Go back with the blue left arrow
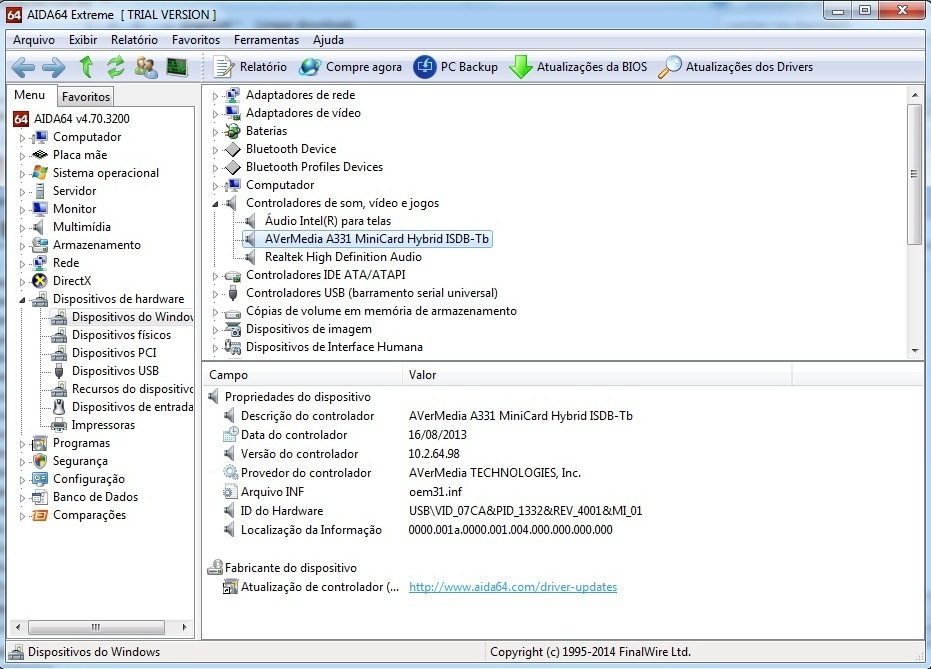931x669 pixels. tap(23, 67)
